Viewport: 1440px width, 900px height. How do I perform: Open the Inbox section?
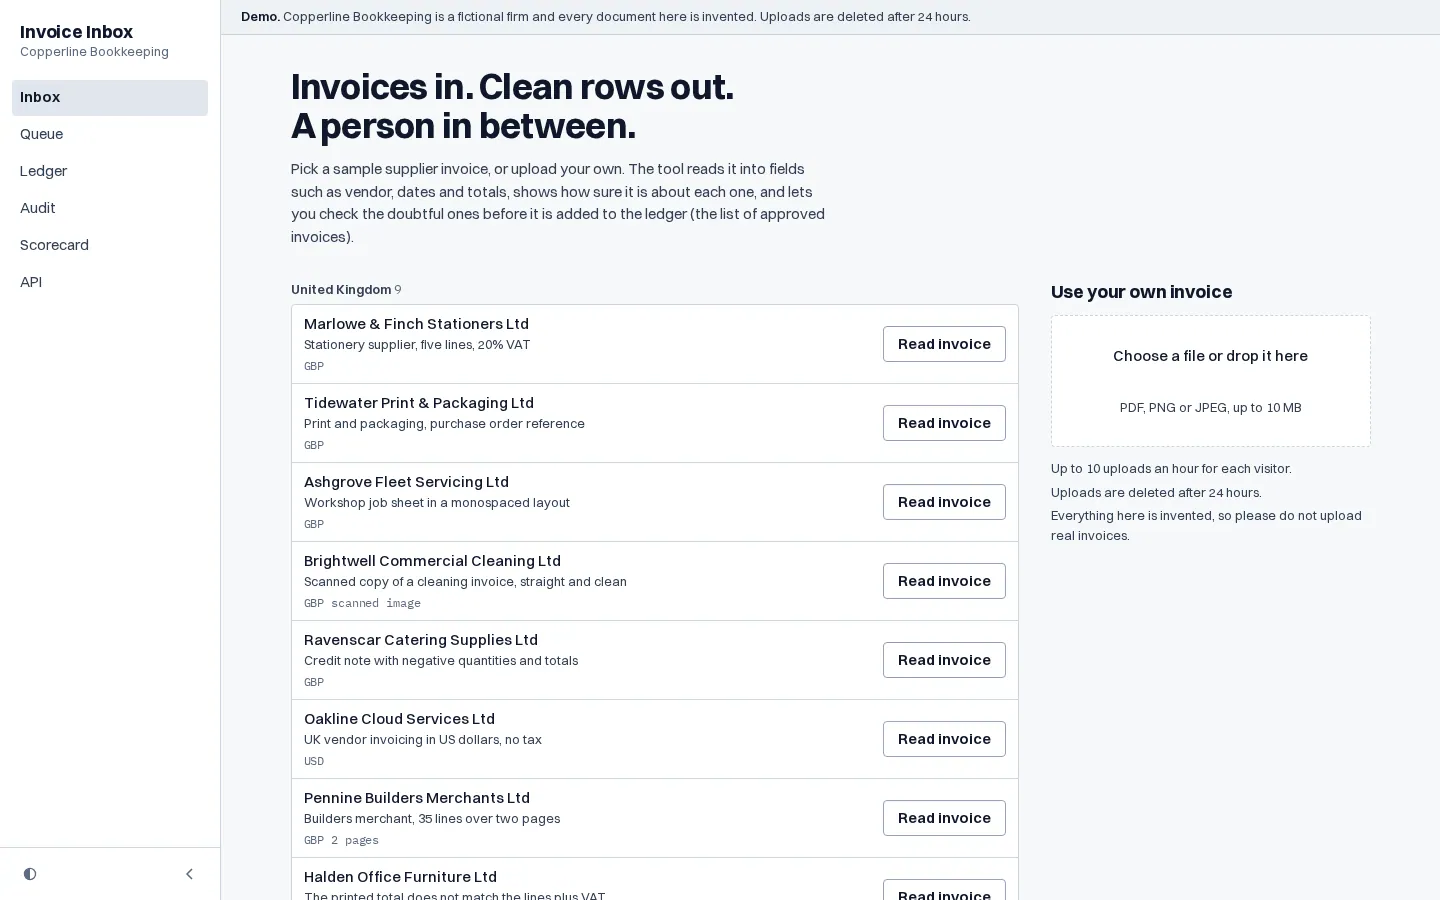[x=110, y=98]
